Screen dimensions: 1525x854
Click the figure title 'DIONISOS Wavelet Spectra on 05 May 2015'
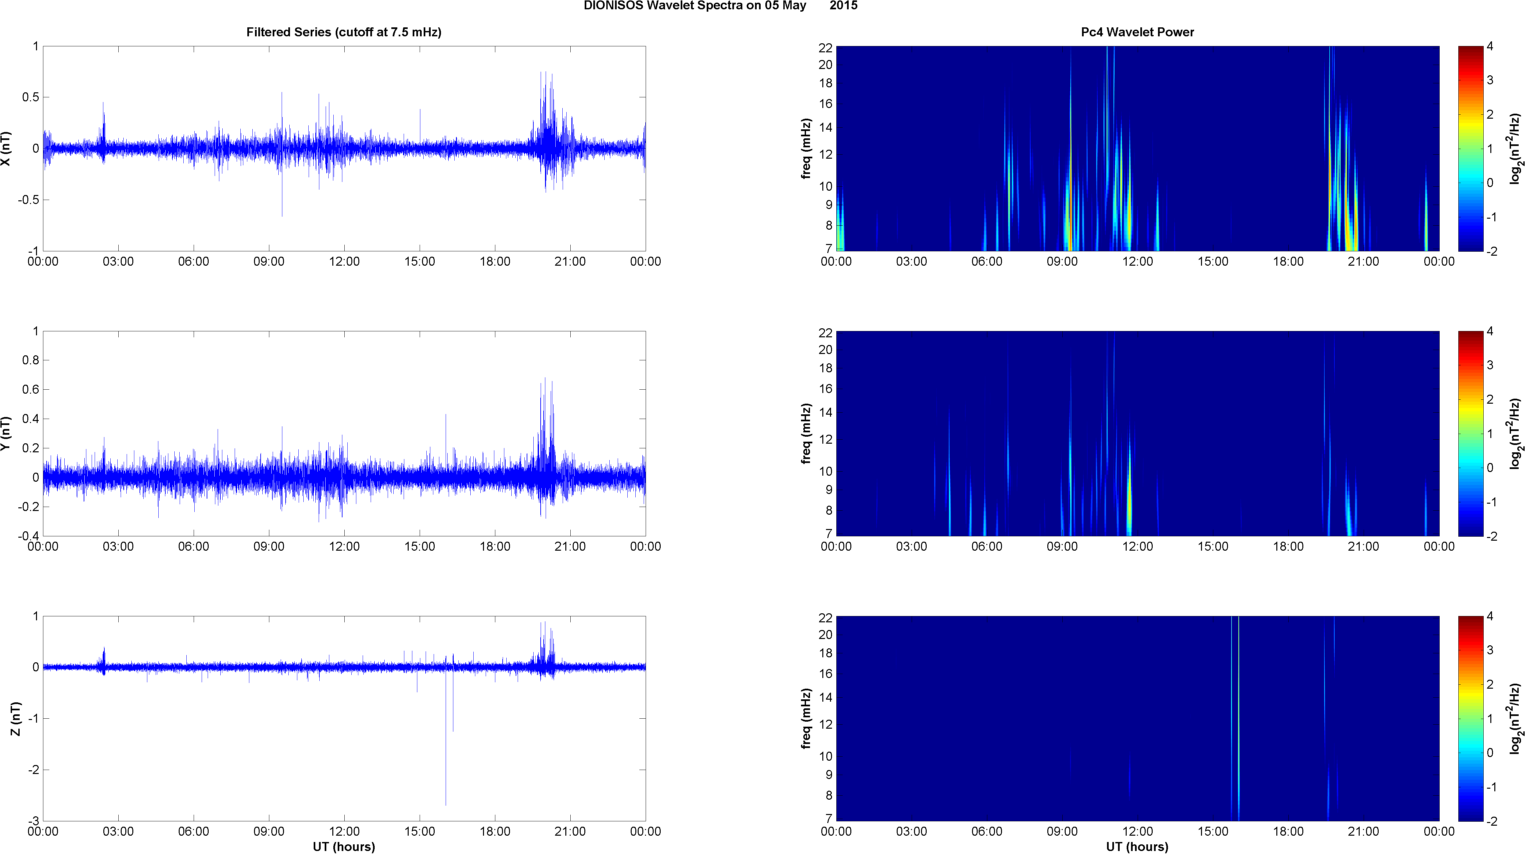coord(720,6)
